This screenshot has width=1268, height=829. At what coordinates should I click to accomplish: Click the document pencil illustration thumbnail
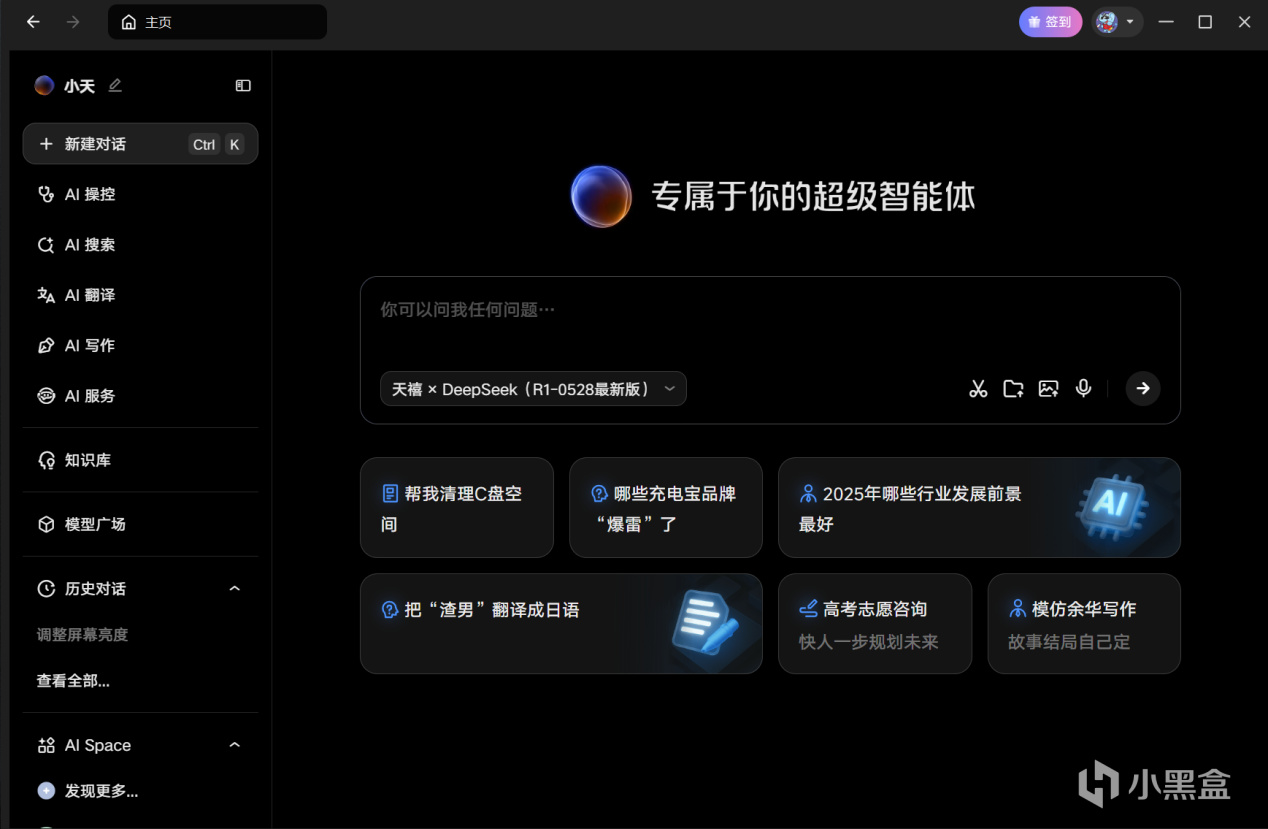click(704, 623)
